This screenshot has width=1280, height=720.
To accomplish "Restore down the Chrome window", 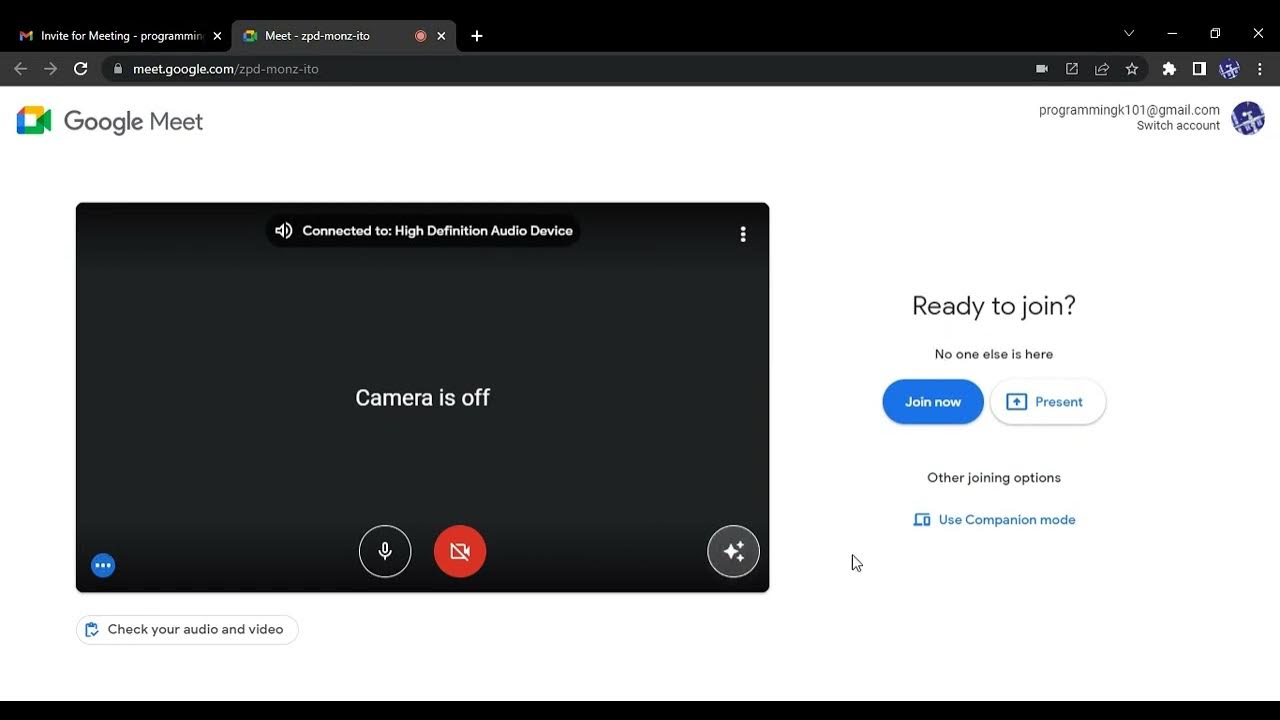I will [x=1215, y=33].
